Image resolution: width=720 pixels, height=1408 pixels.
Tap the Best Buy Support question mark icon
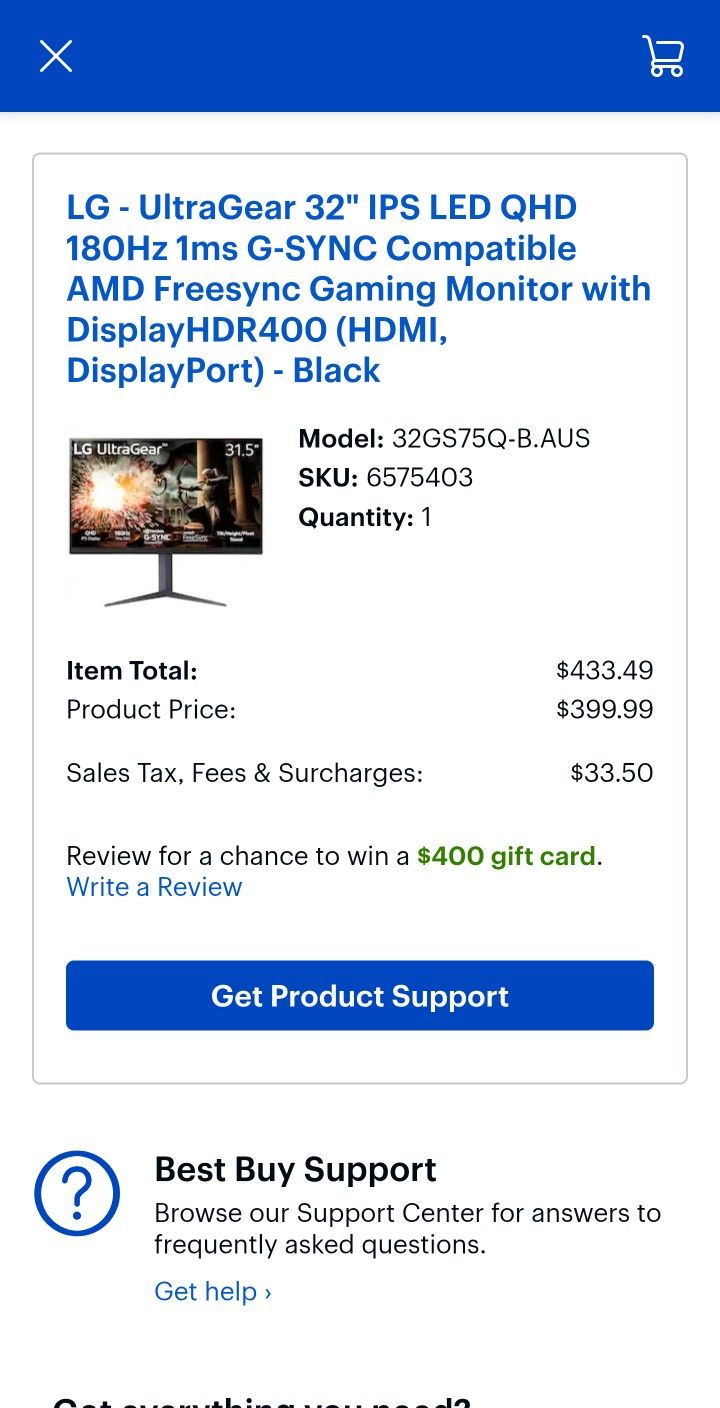(x=77, y=1193)
